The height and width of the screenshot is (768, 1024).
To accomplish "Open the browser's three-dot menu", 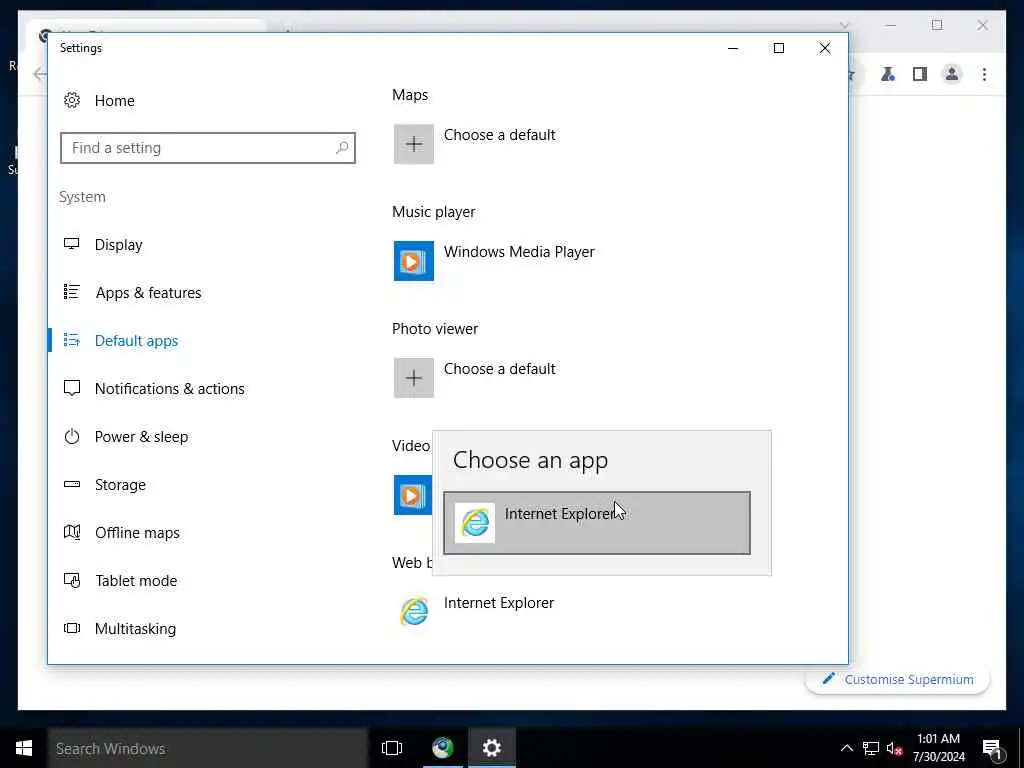I will pyautogui.click(x=984, y=74).
